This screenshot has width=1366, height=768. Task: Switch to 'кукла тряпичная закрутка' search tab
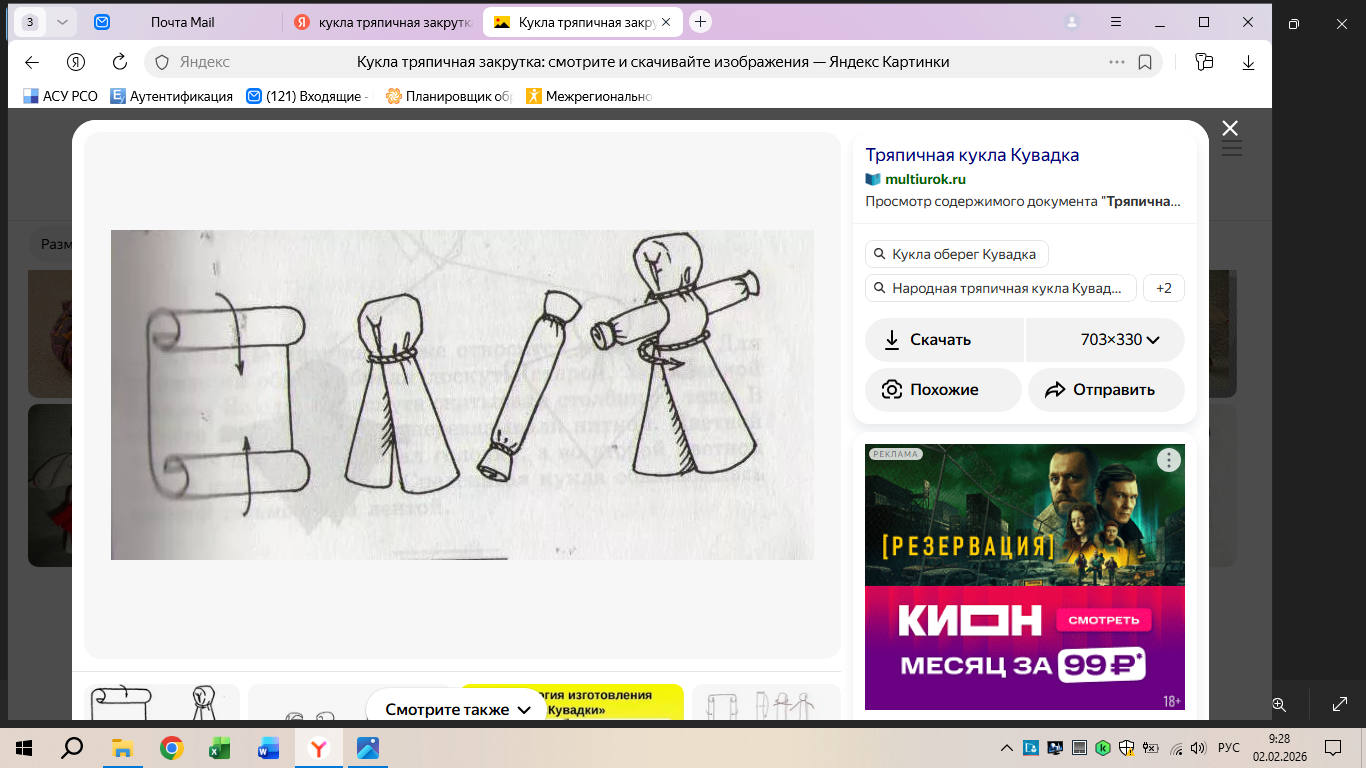(x=383, y=22)
